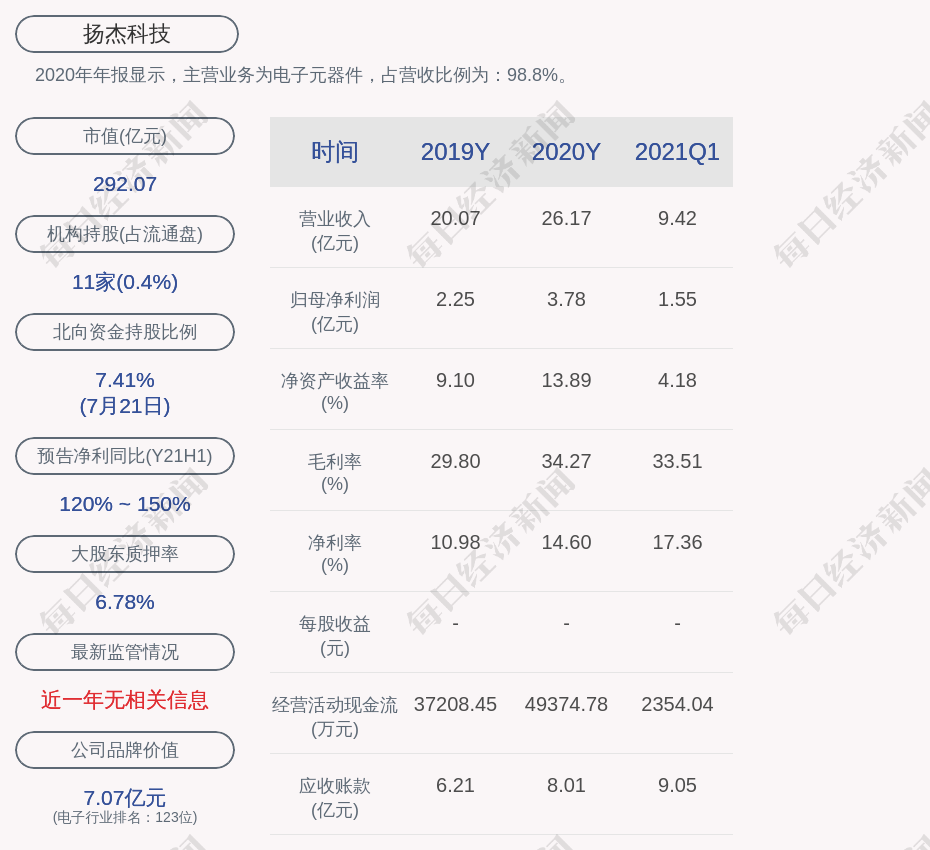Image resolution: width=930 pixels, height=850 pixels.
Task: Select the 公司品牌价值 label pill
Action: 125,750
